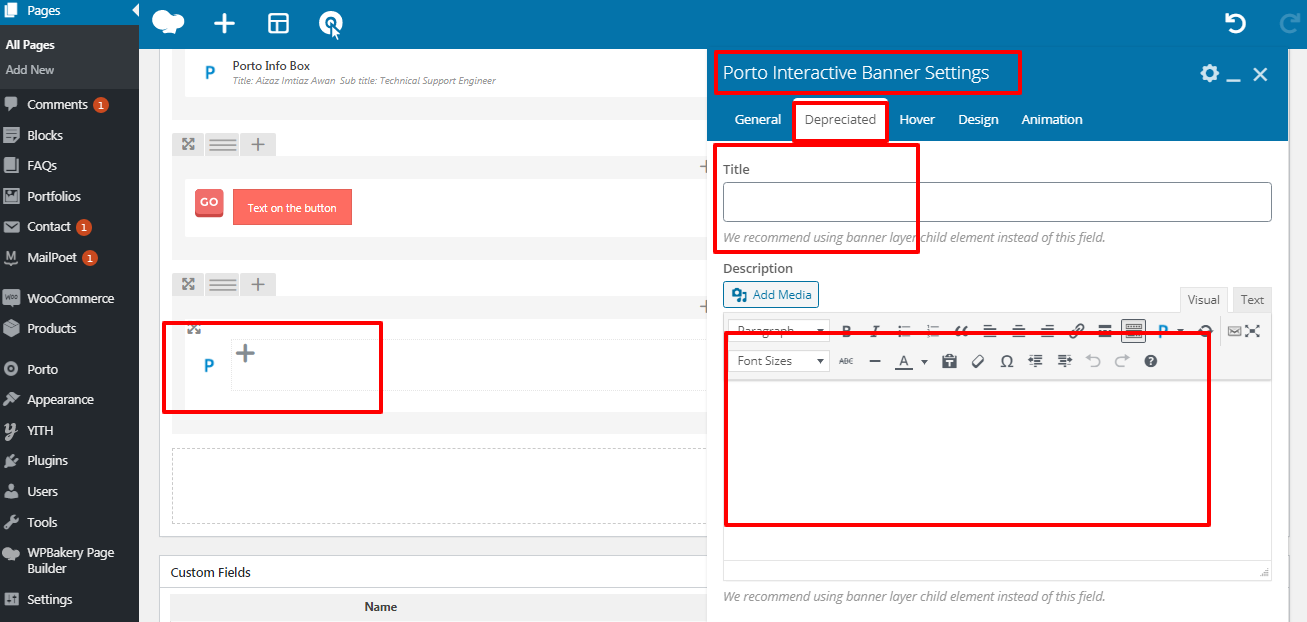The width and height of the screenshot is (1307, 622).
Task: Click the WPBakery cloud logo icon
Action: 168,23
